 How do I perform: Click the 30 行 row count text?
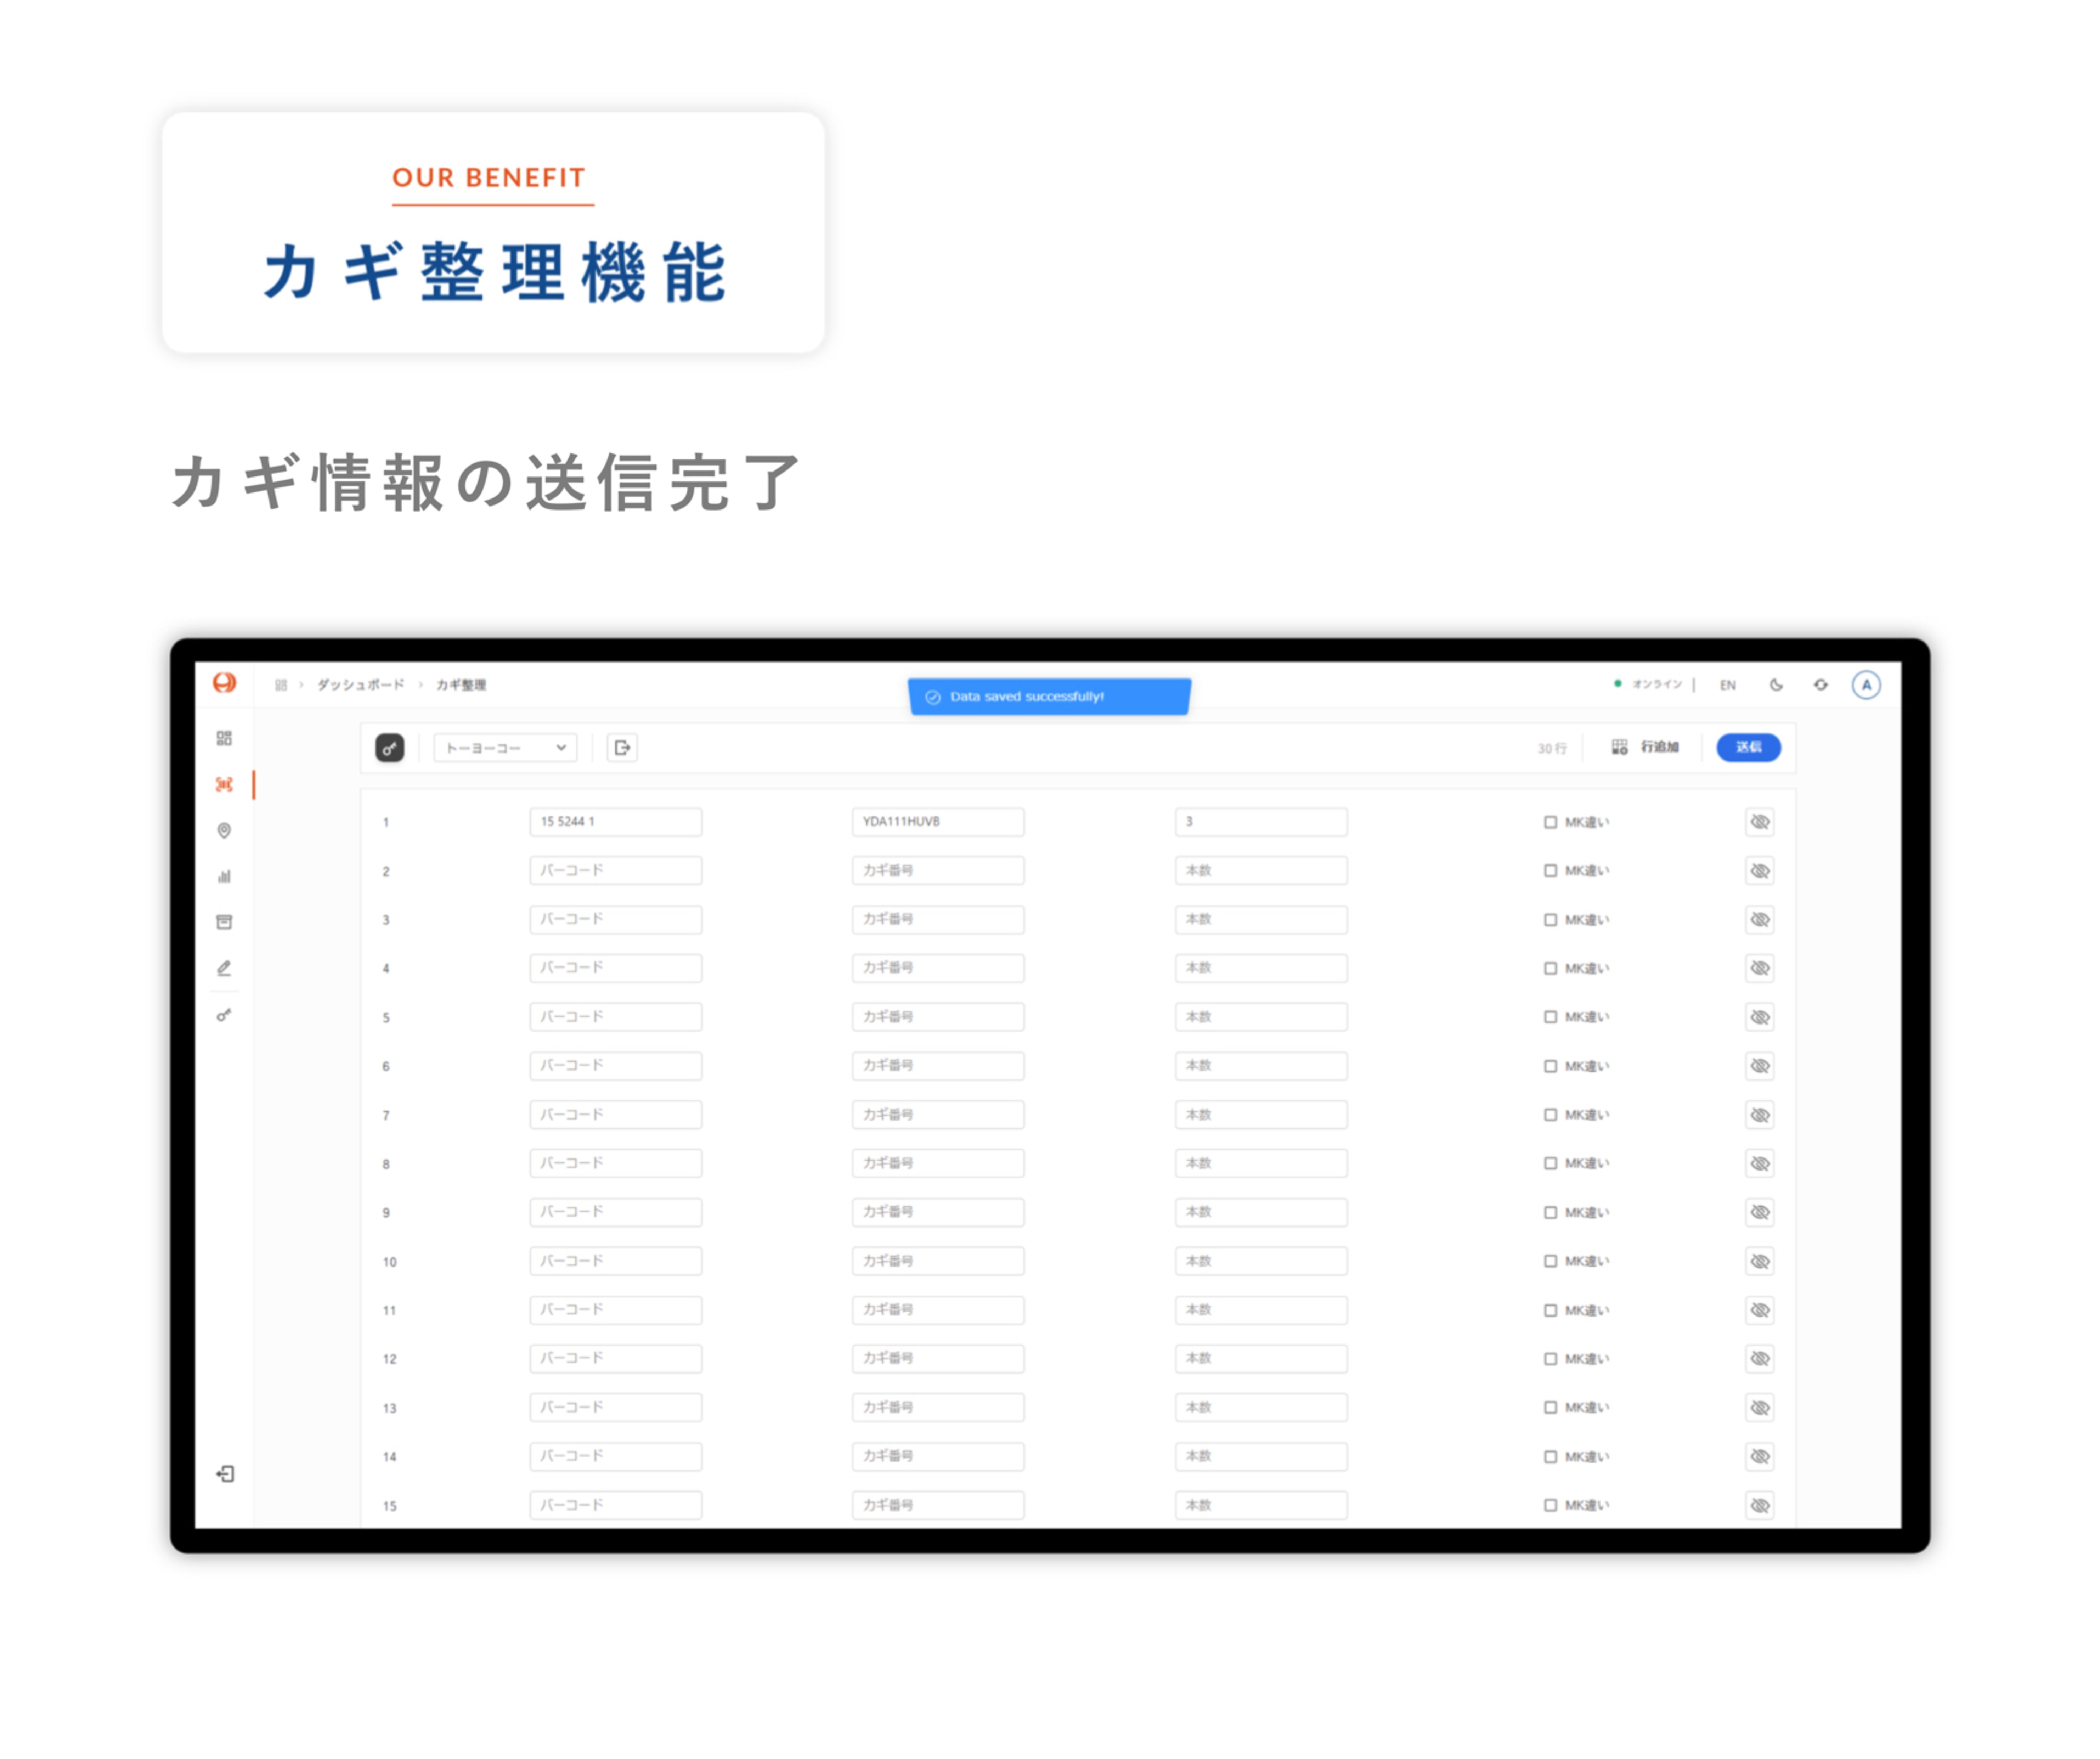click(1552, 749)
